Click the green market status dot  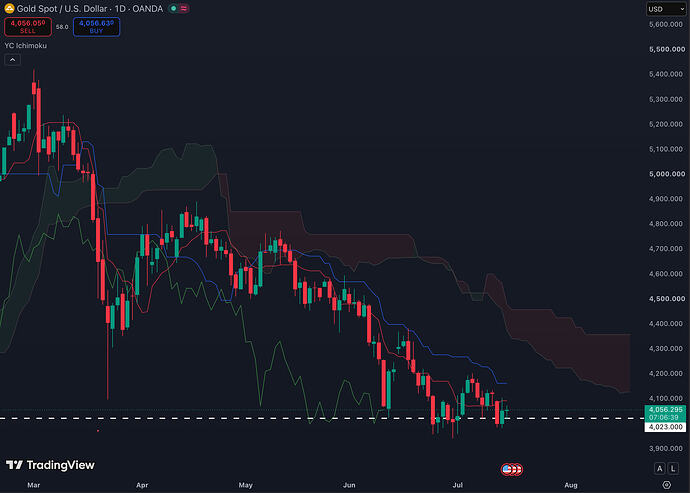[x=173, y=8]
